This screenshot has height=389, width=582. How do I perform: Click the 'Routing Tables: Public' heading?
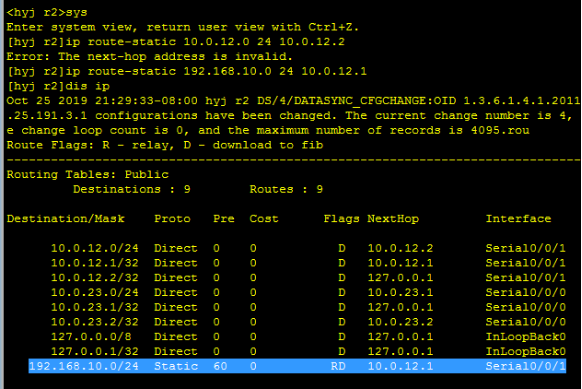[x=88, y=174]
